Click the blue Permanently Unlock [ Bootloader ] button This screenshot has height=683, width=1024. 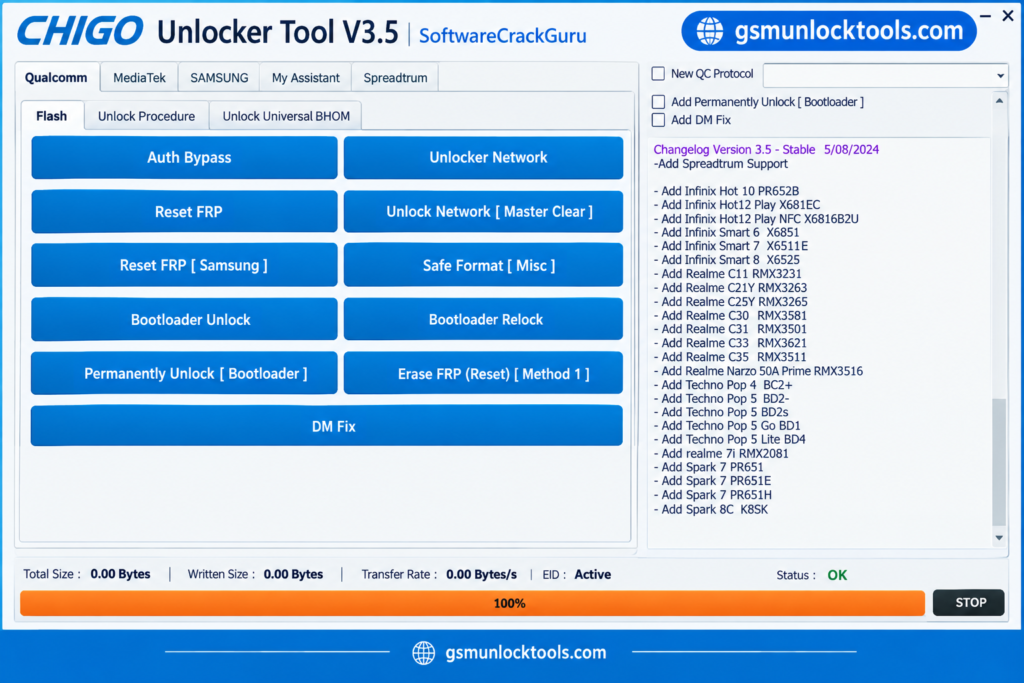click(184, 373)
